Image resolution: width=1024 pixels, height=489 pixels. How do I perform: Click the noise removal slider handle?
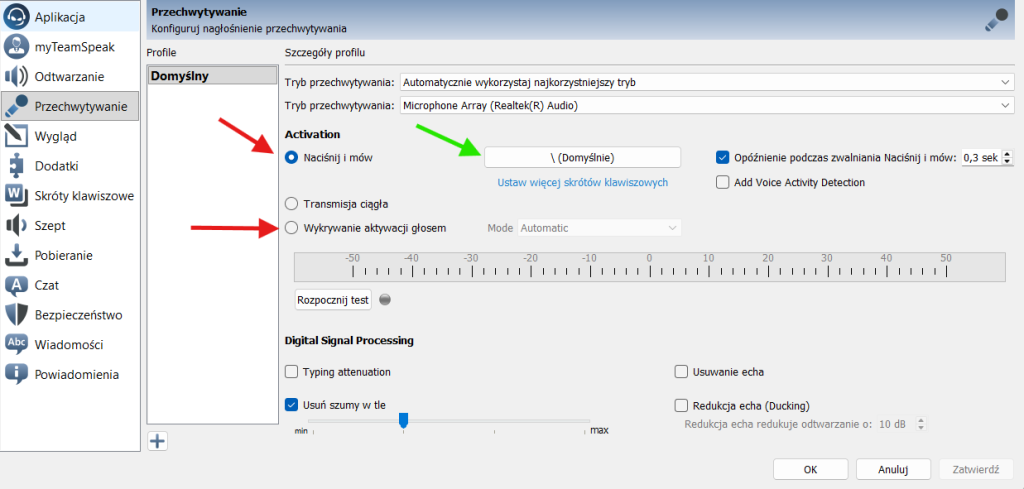pyautogui.click(x=404, y=420)
